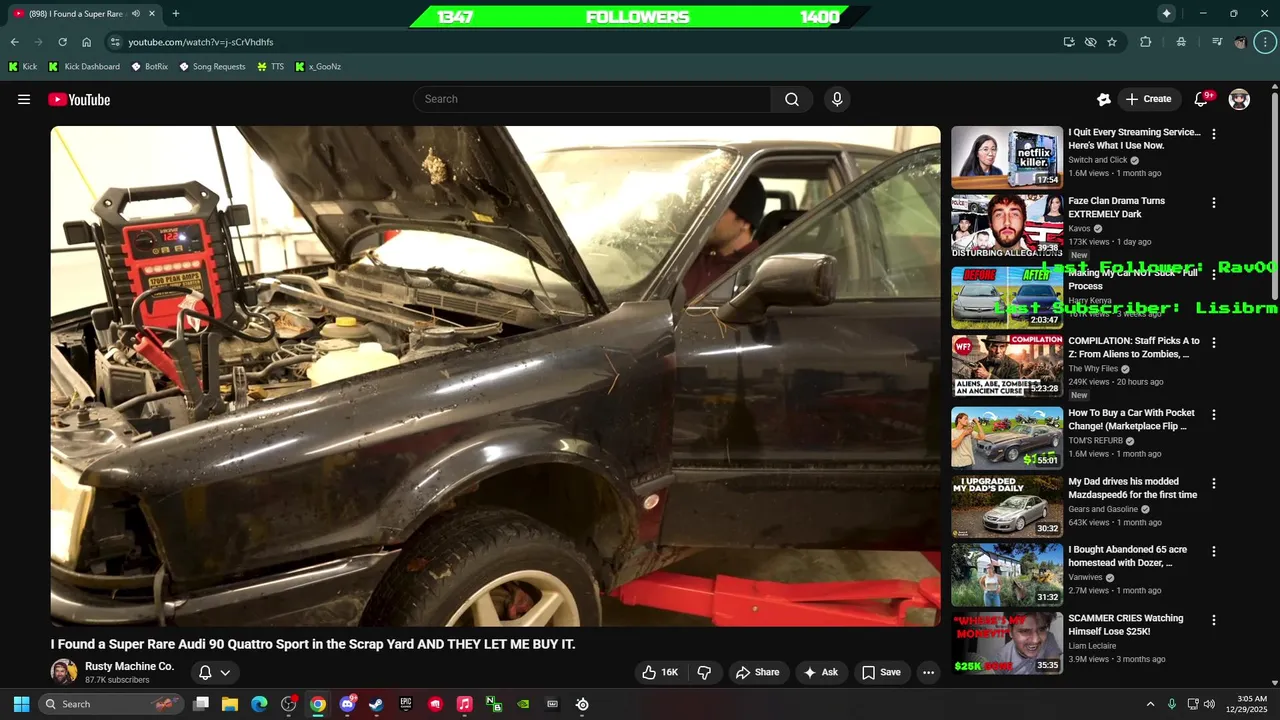Open options for 'I Bought Abandoned 65 acre' video
The image size is (1280, 720).
(x=1214, y=551)
